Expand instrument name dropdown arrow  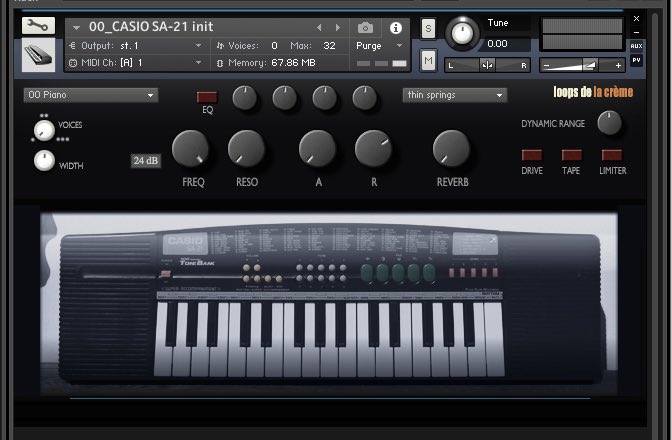[76, 28]
